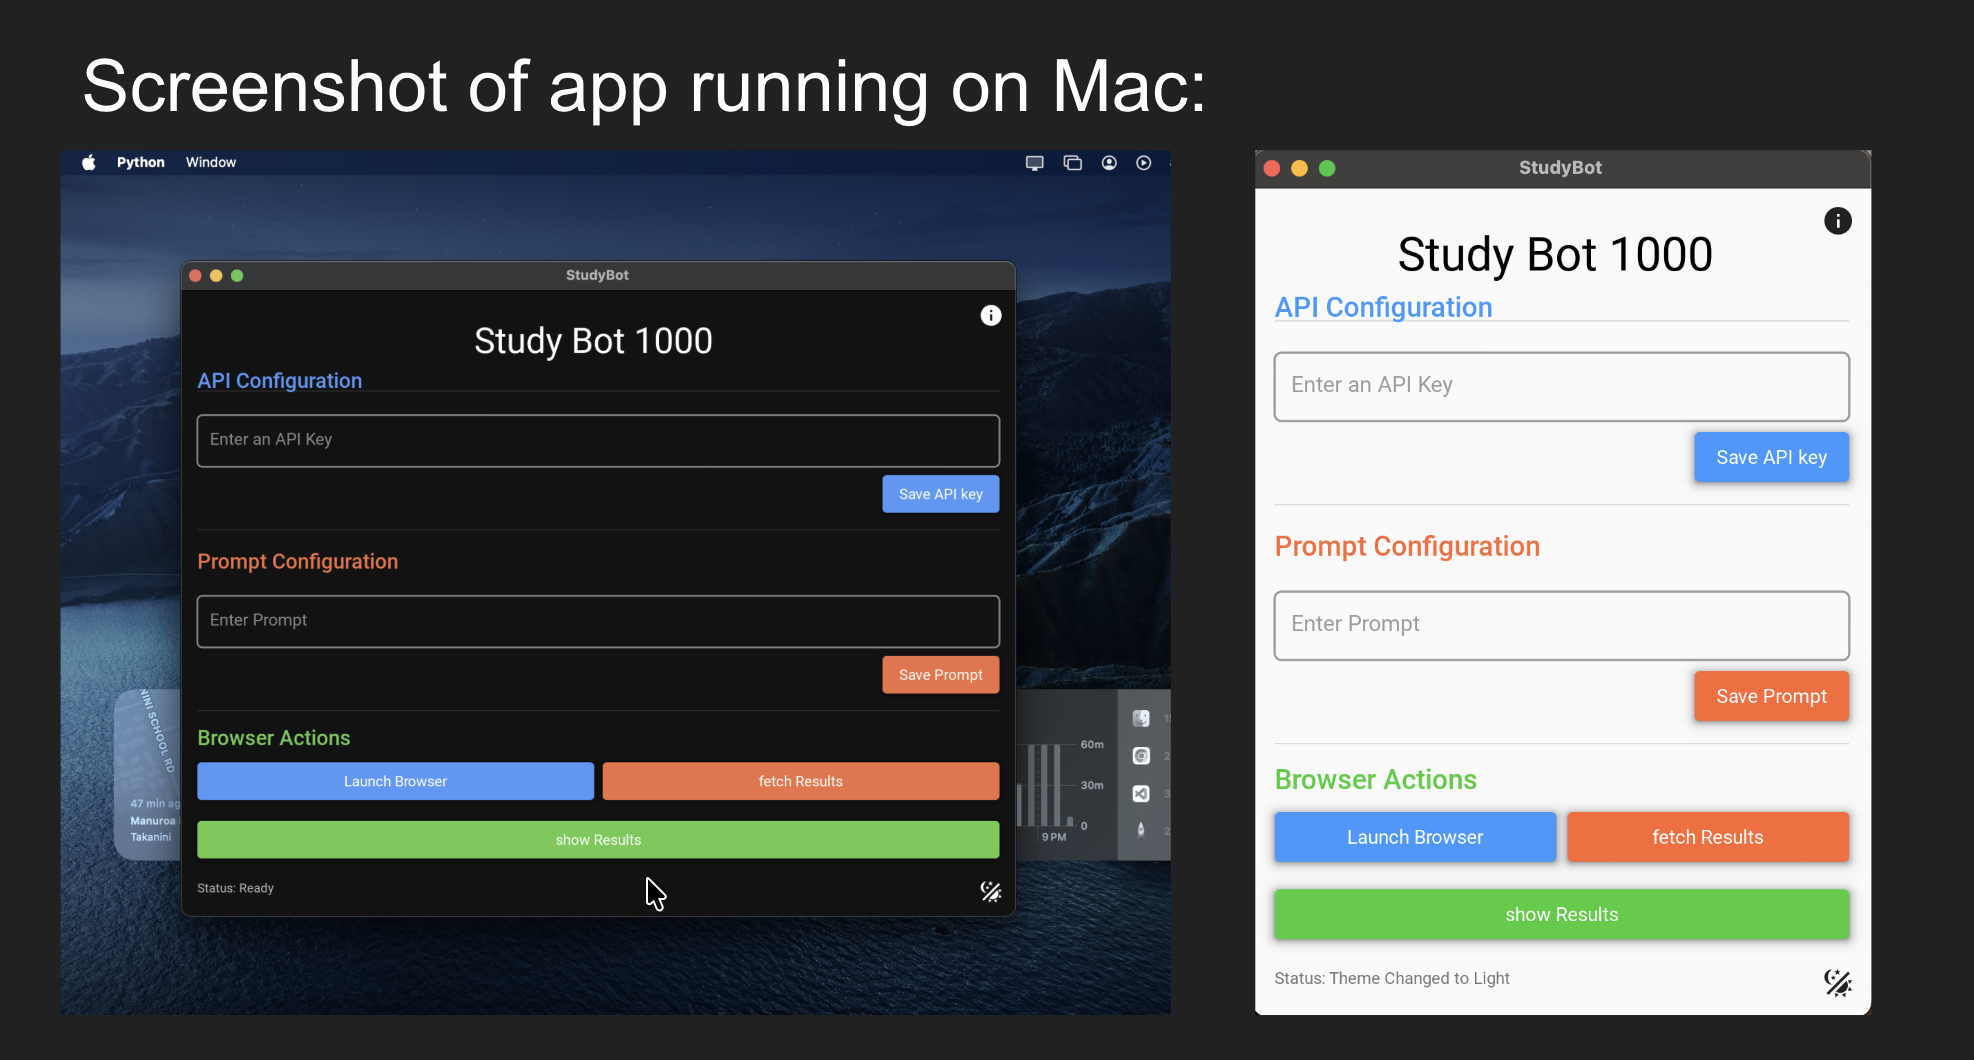Click Browser Actions heading in light window

point(1375,780)
